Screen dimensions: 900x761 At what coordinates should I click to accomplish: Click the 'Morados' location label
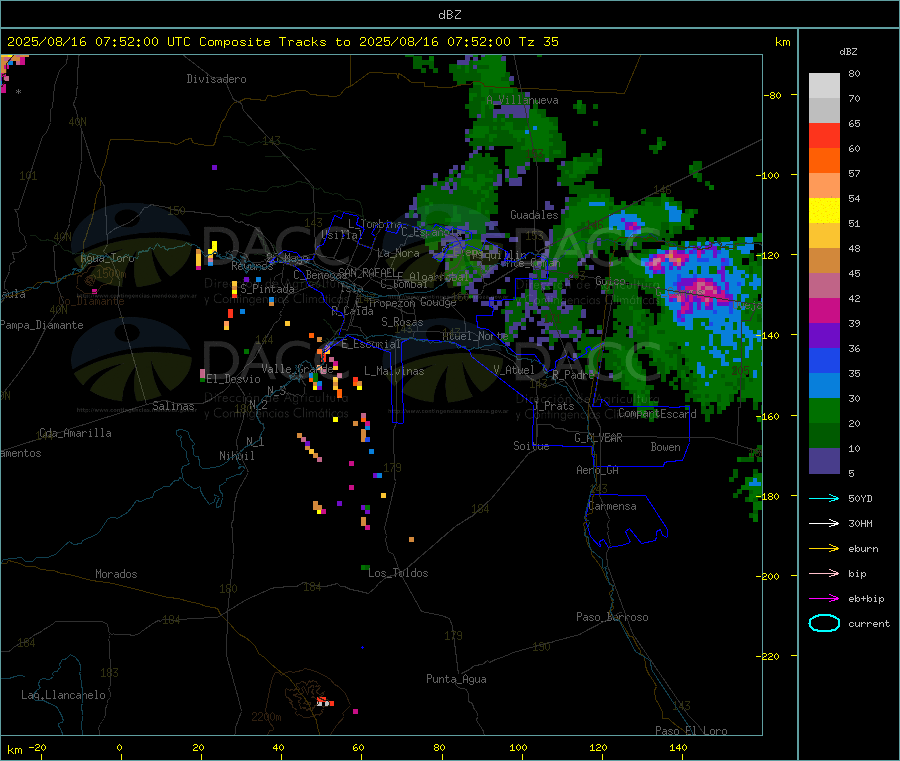tap(116, 574)
